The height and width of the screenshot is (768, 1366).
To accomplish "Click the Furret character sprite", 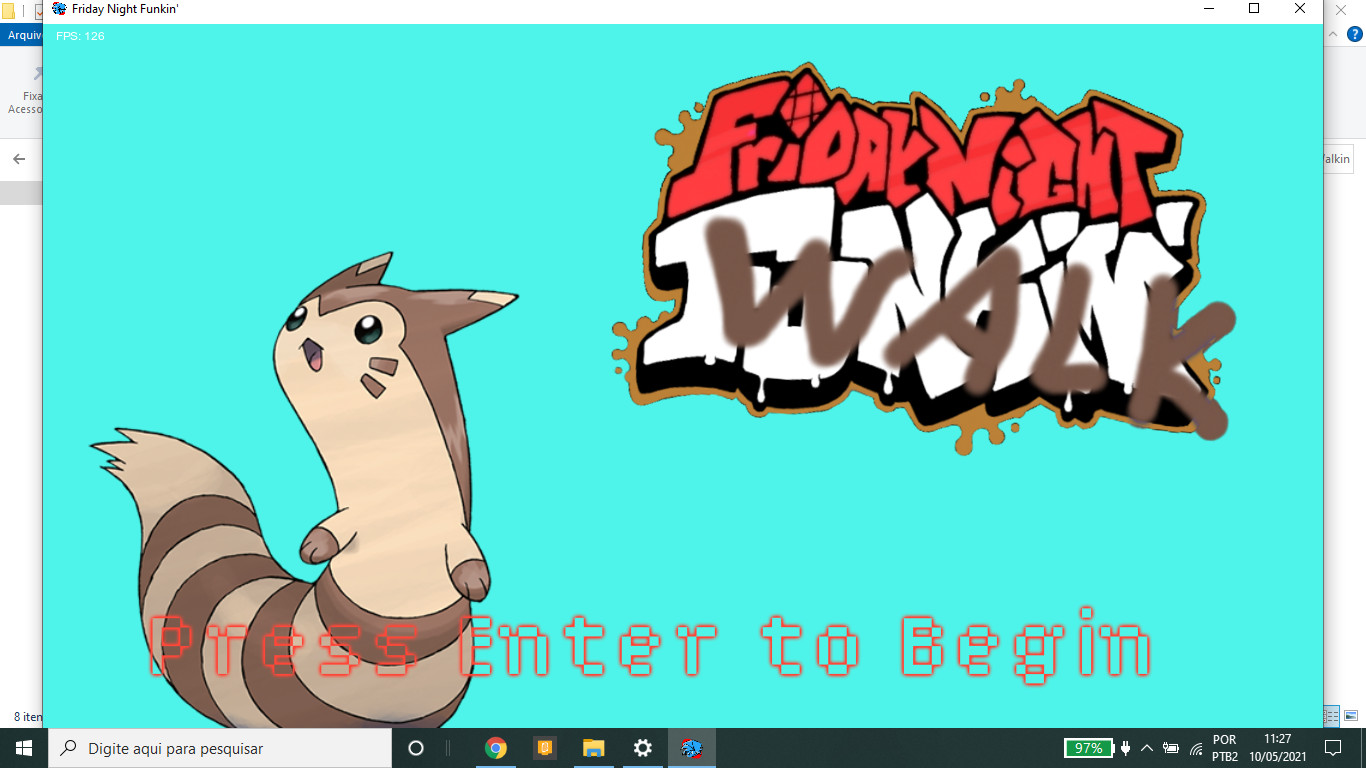I will 305,490.
